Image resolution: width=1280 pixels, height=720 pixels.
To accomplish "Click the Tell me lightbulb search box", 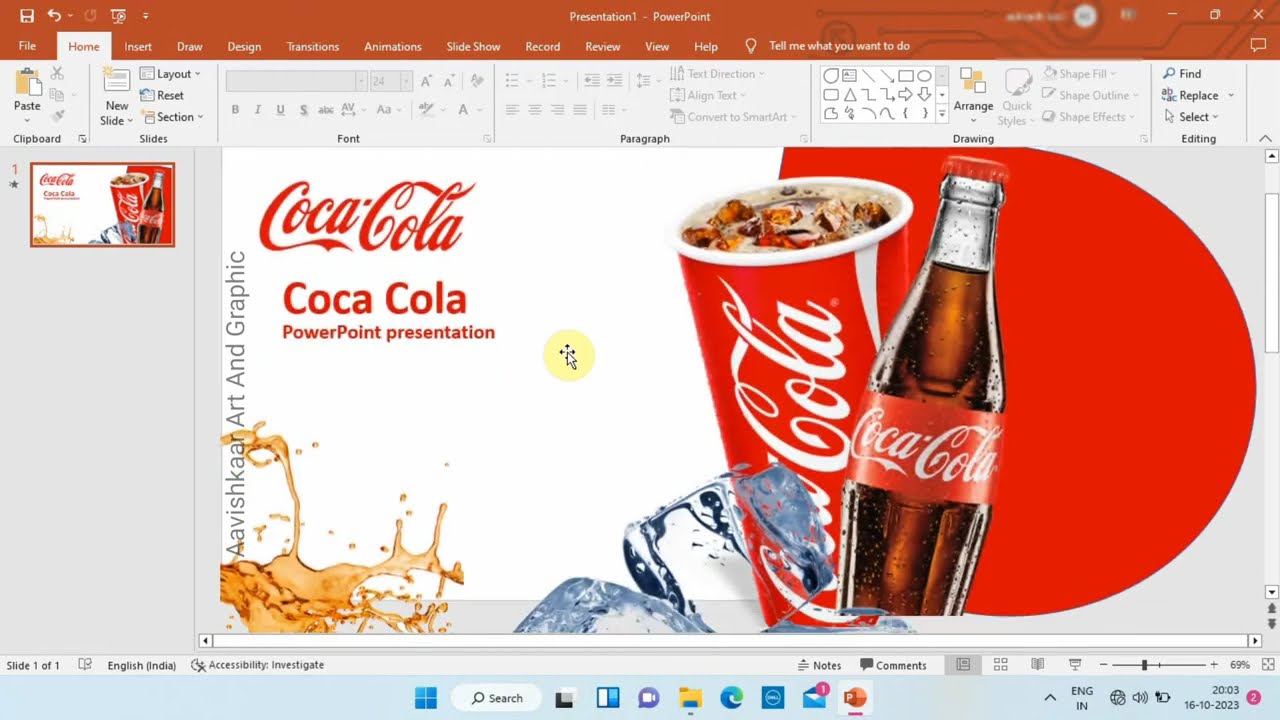I will point(827,46).
